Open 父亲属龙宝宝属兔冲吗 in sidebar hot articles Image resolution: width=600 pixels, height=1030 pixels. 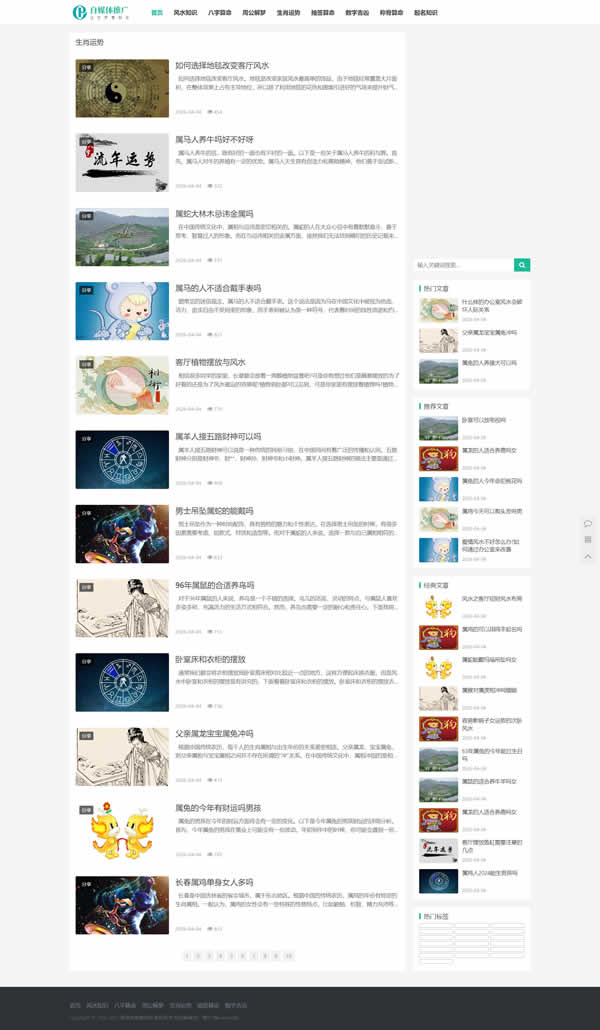pos(489,332)
